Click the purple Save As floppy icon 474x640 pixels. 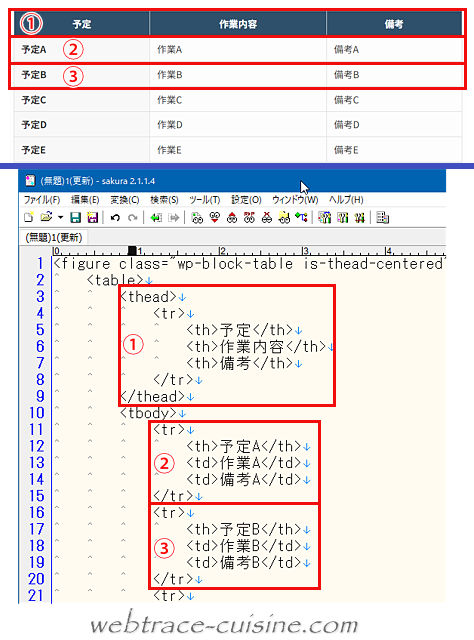click(93, 218)
